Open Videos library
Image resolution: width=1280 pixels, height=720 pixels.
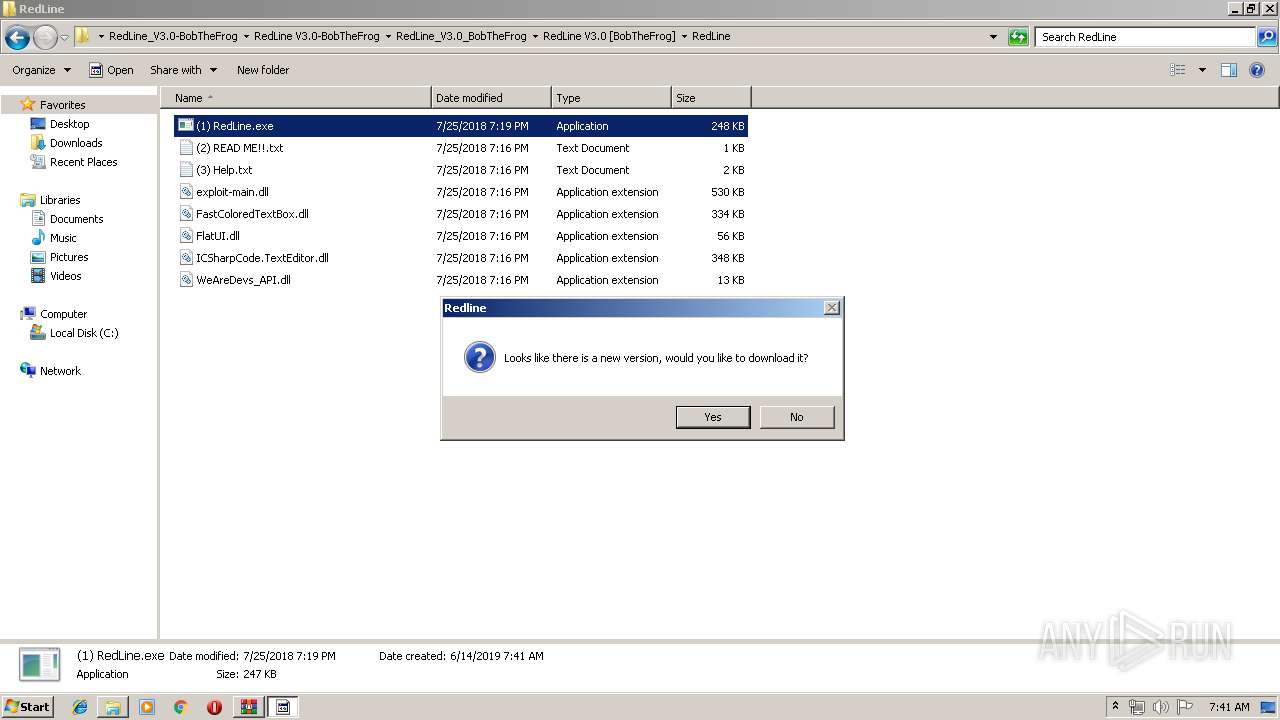pyautogui.click(x=65, y=276)
